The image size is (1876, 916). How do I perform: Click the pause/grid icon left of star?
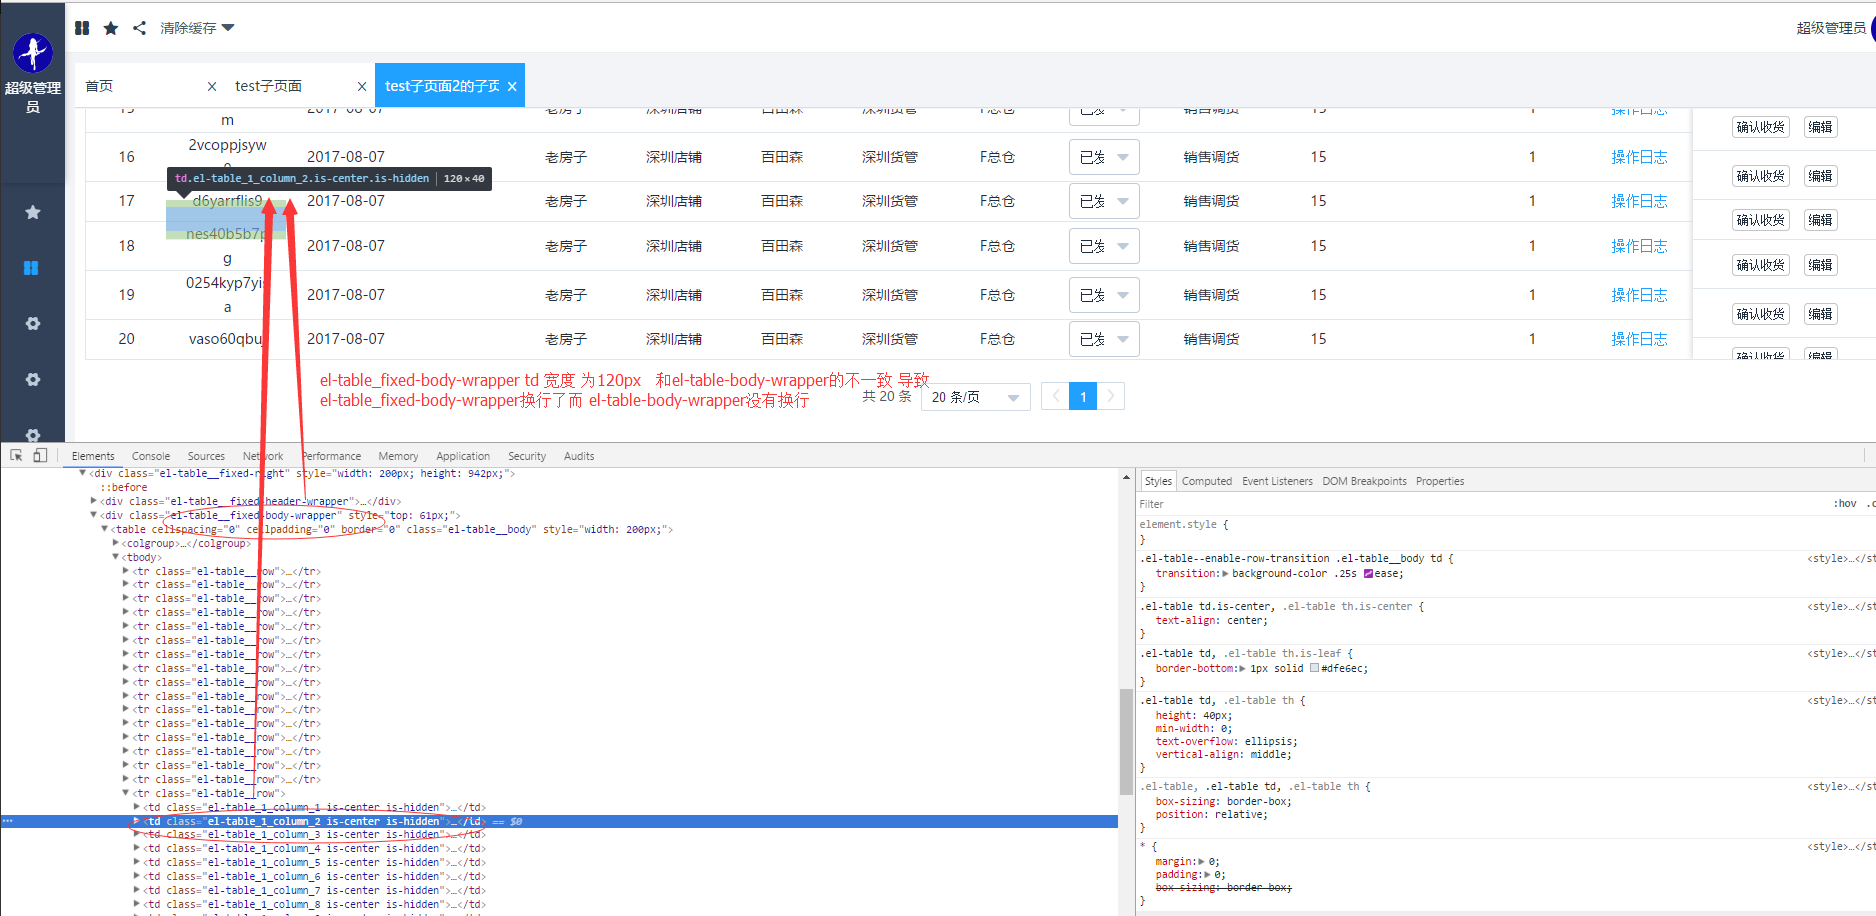coord(82,27)
